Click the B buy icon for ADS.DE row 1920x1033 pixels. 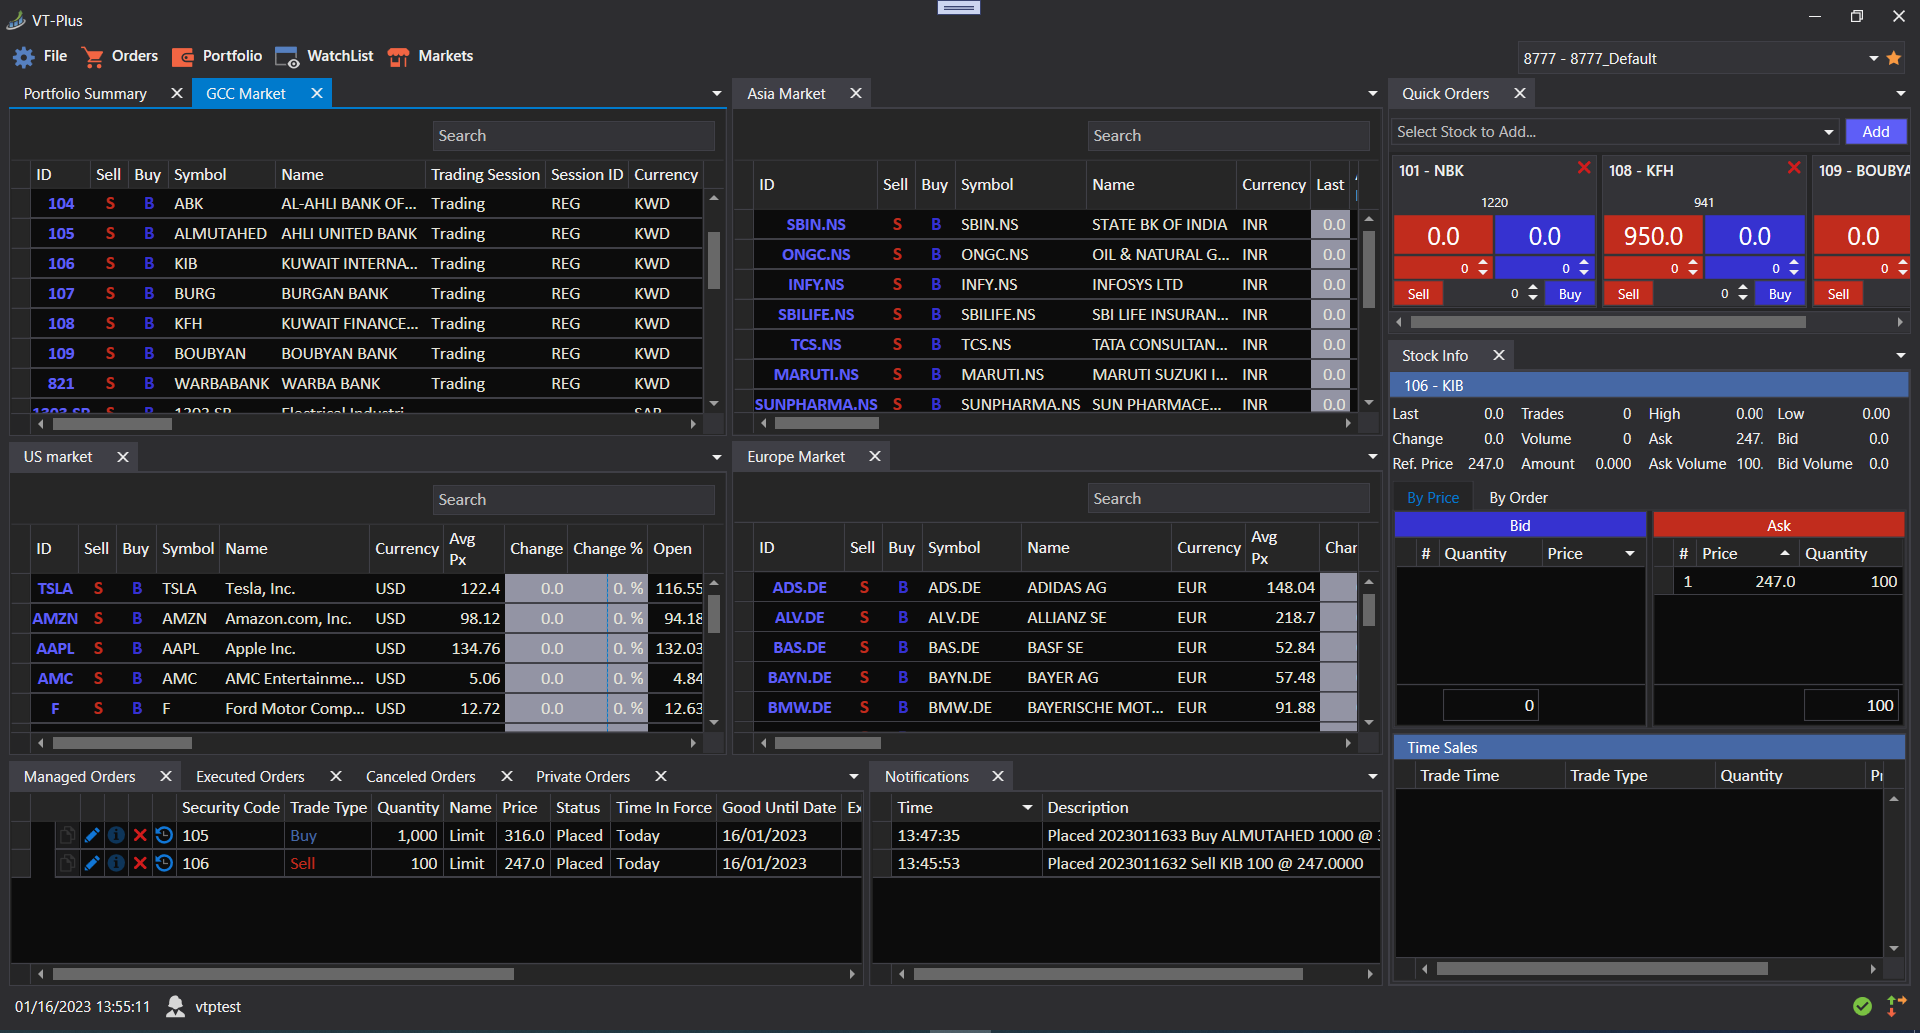pyautogui.click(x=903, y=587)
